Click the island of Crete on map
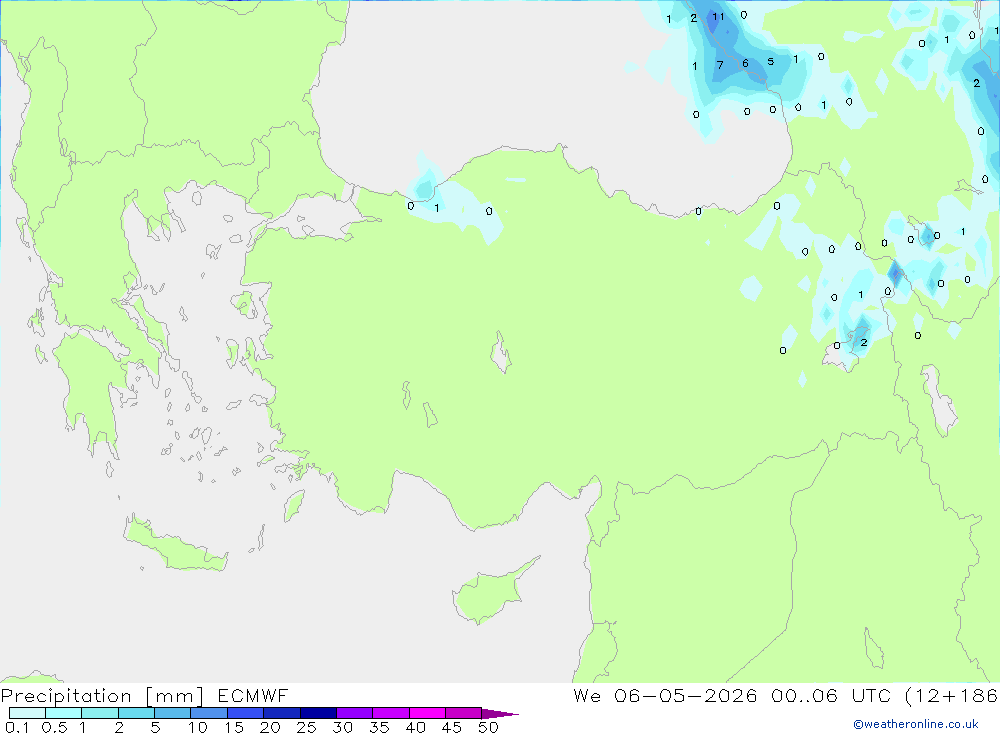Screen dimensions: 1000x733 173,544
